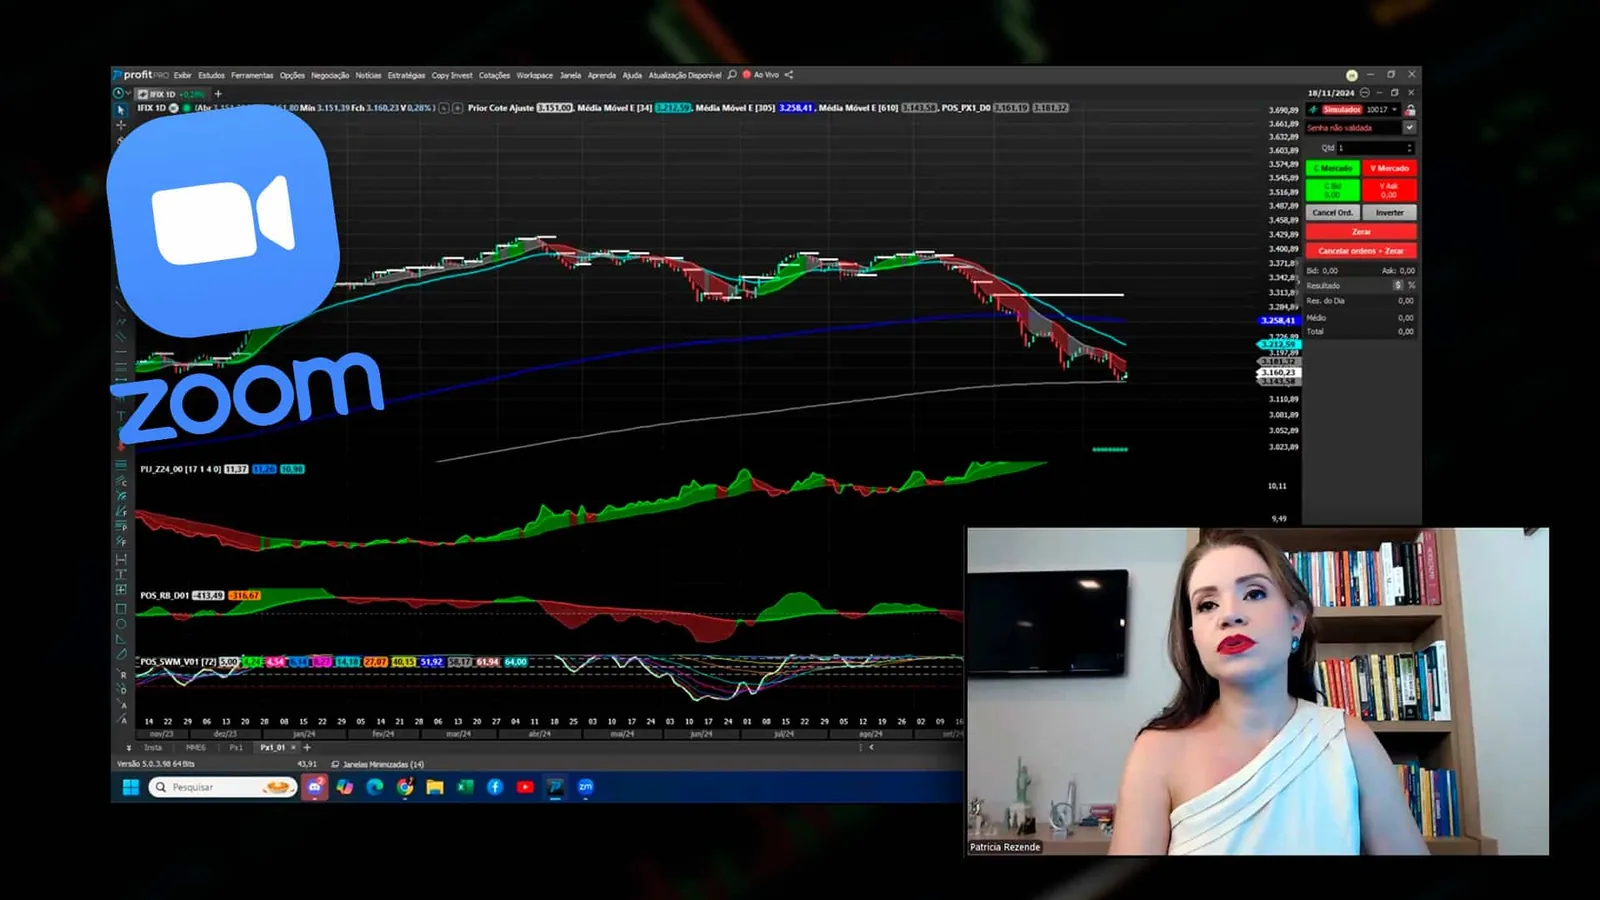Open the Ferramentas menu
Screen dimensions: 1600x900
[x=252, y=75]
